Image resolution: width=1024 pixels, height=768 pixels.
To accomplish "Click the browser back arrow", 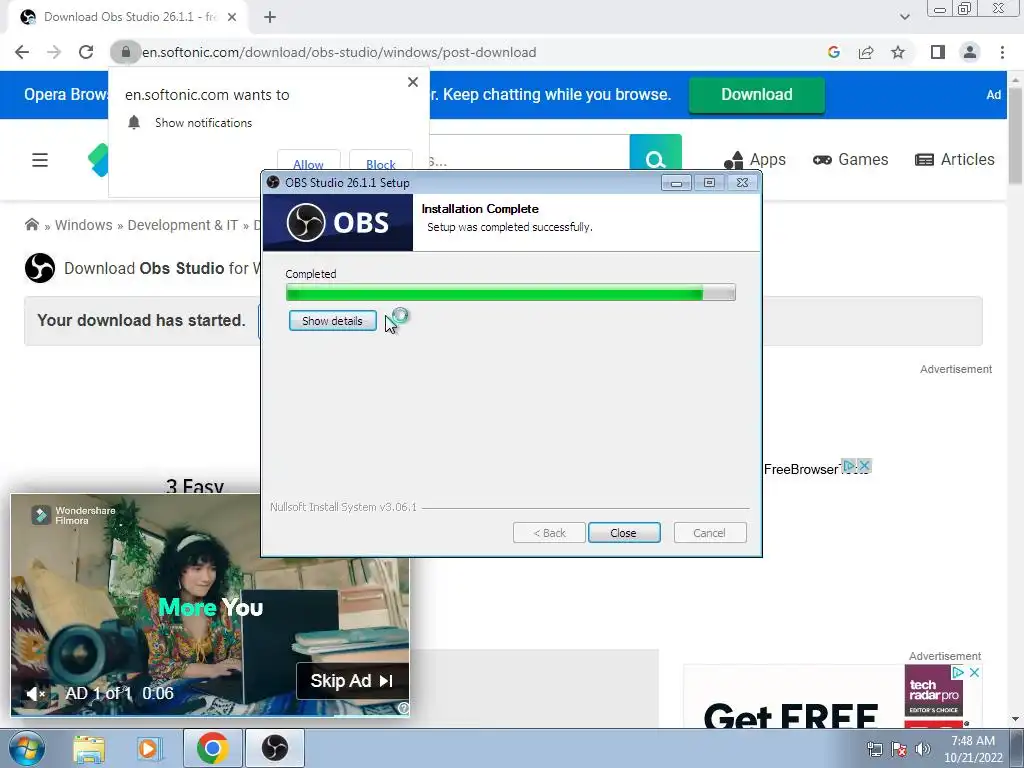I will coord(22,52).
